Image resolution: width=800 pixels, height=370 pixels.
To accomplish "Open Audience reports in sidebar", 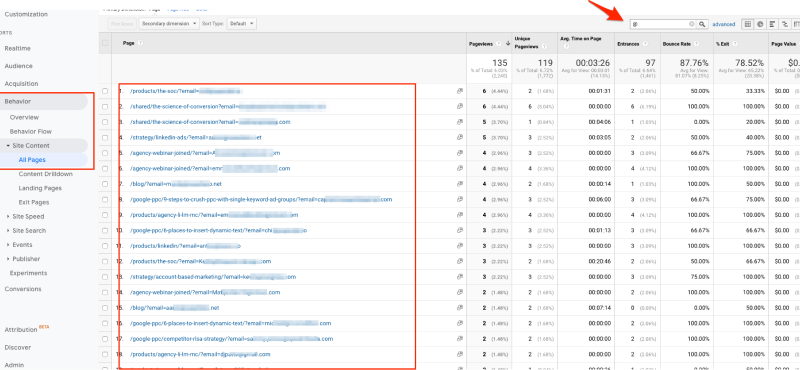I will pos(18,66).
